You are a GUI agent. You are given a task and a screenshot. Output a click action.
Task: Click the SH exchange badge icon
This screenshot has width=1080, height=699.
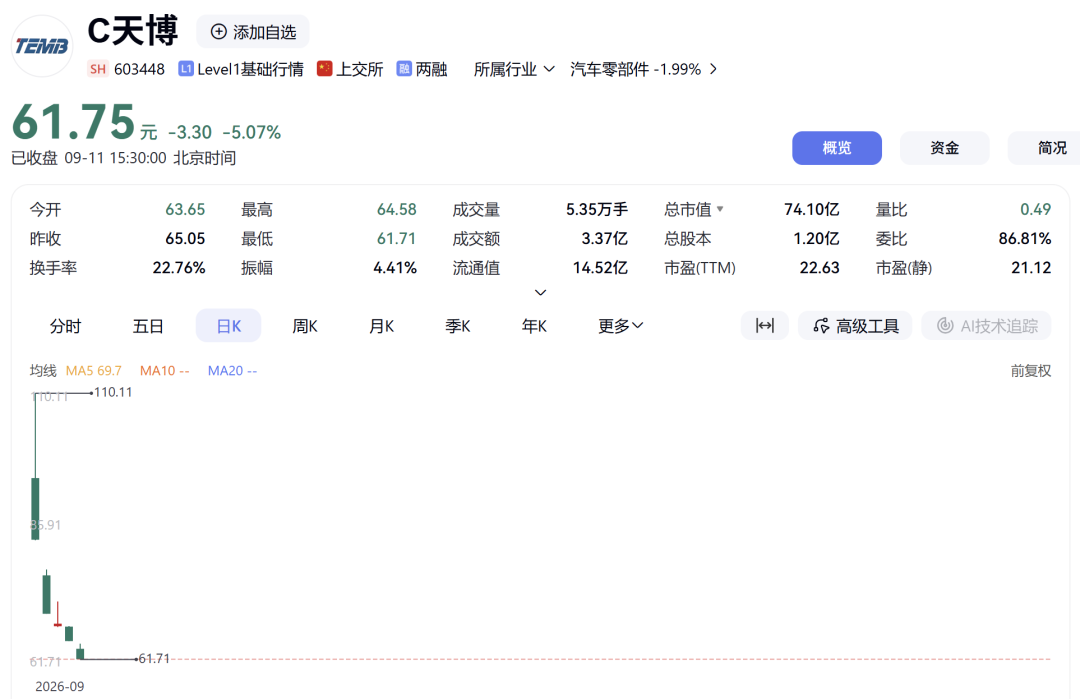(98, 69)
